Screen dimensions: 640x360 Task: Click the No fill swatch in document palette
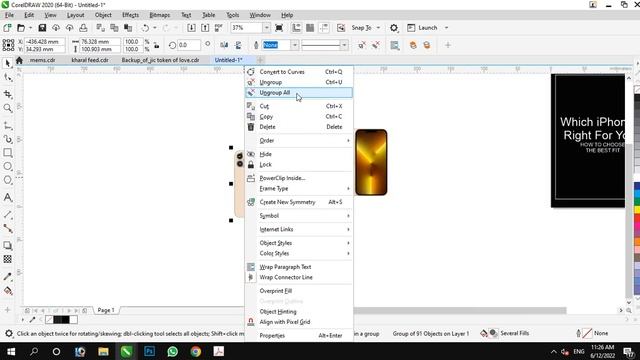(49, 320)
